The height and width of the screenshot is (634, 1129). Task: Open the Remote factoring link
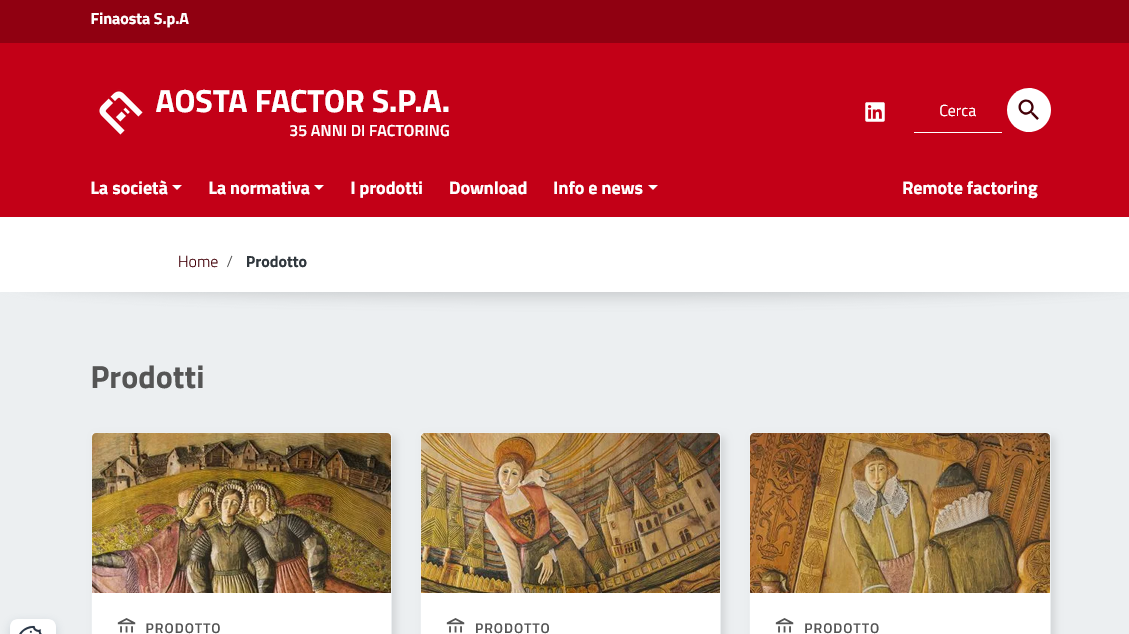pyautogui.click(x=969, y=188)
